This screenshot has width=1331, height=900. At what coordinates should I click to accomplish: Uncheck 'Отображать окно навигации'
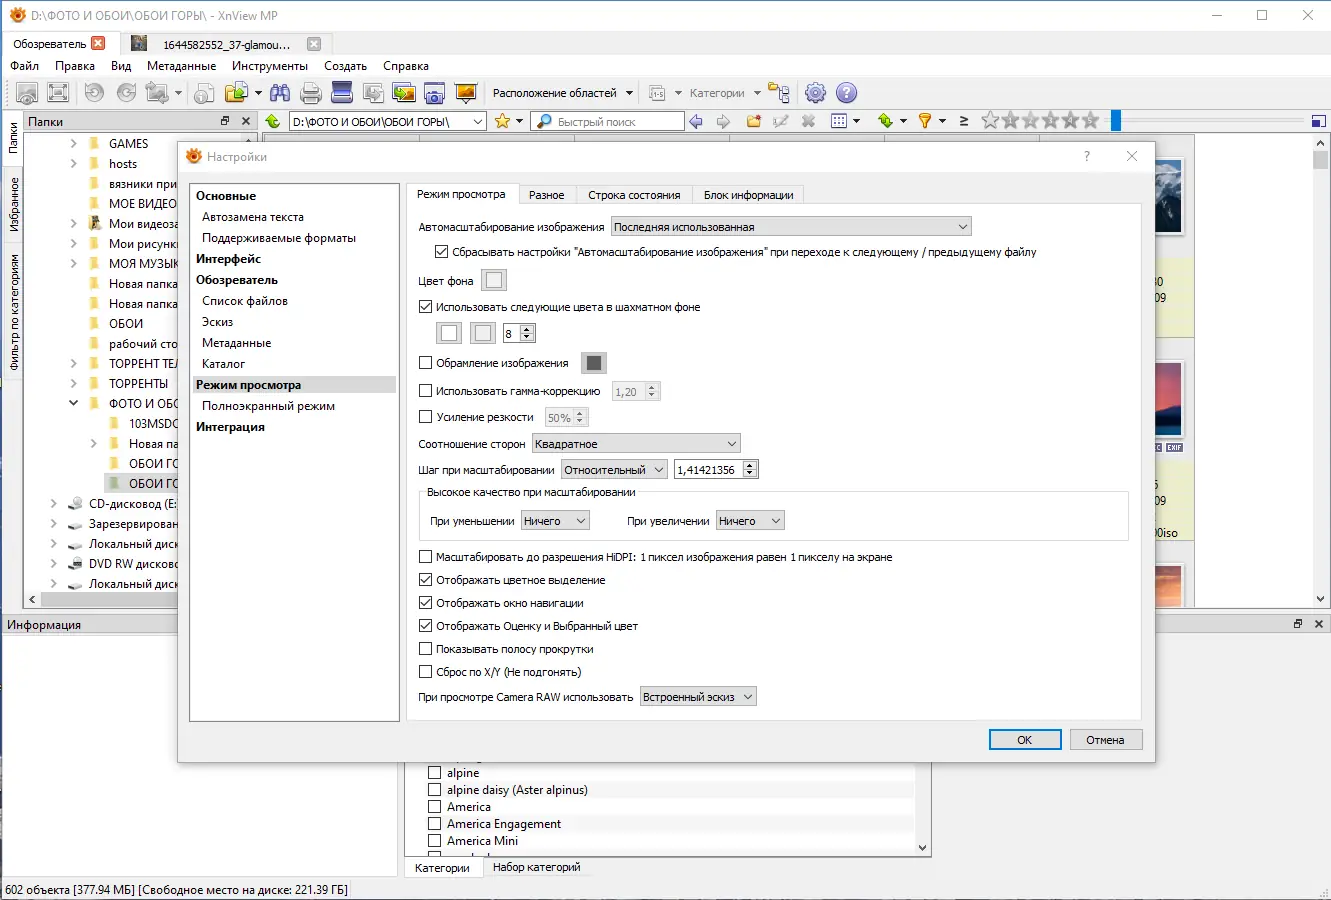tap(425, 603)
